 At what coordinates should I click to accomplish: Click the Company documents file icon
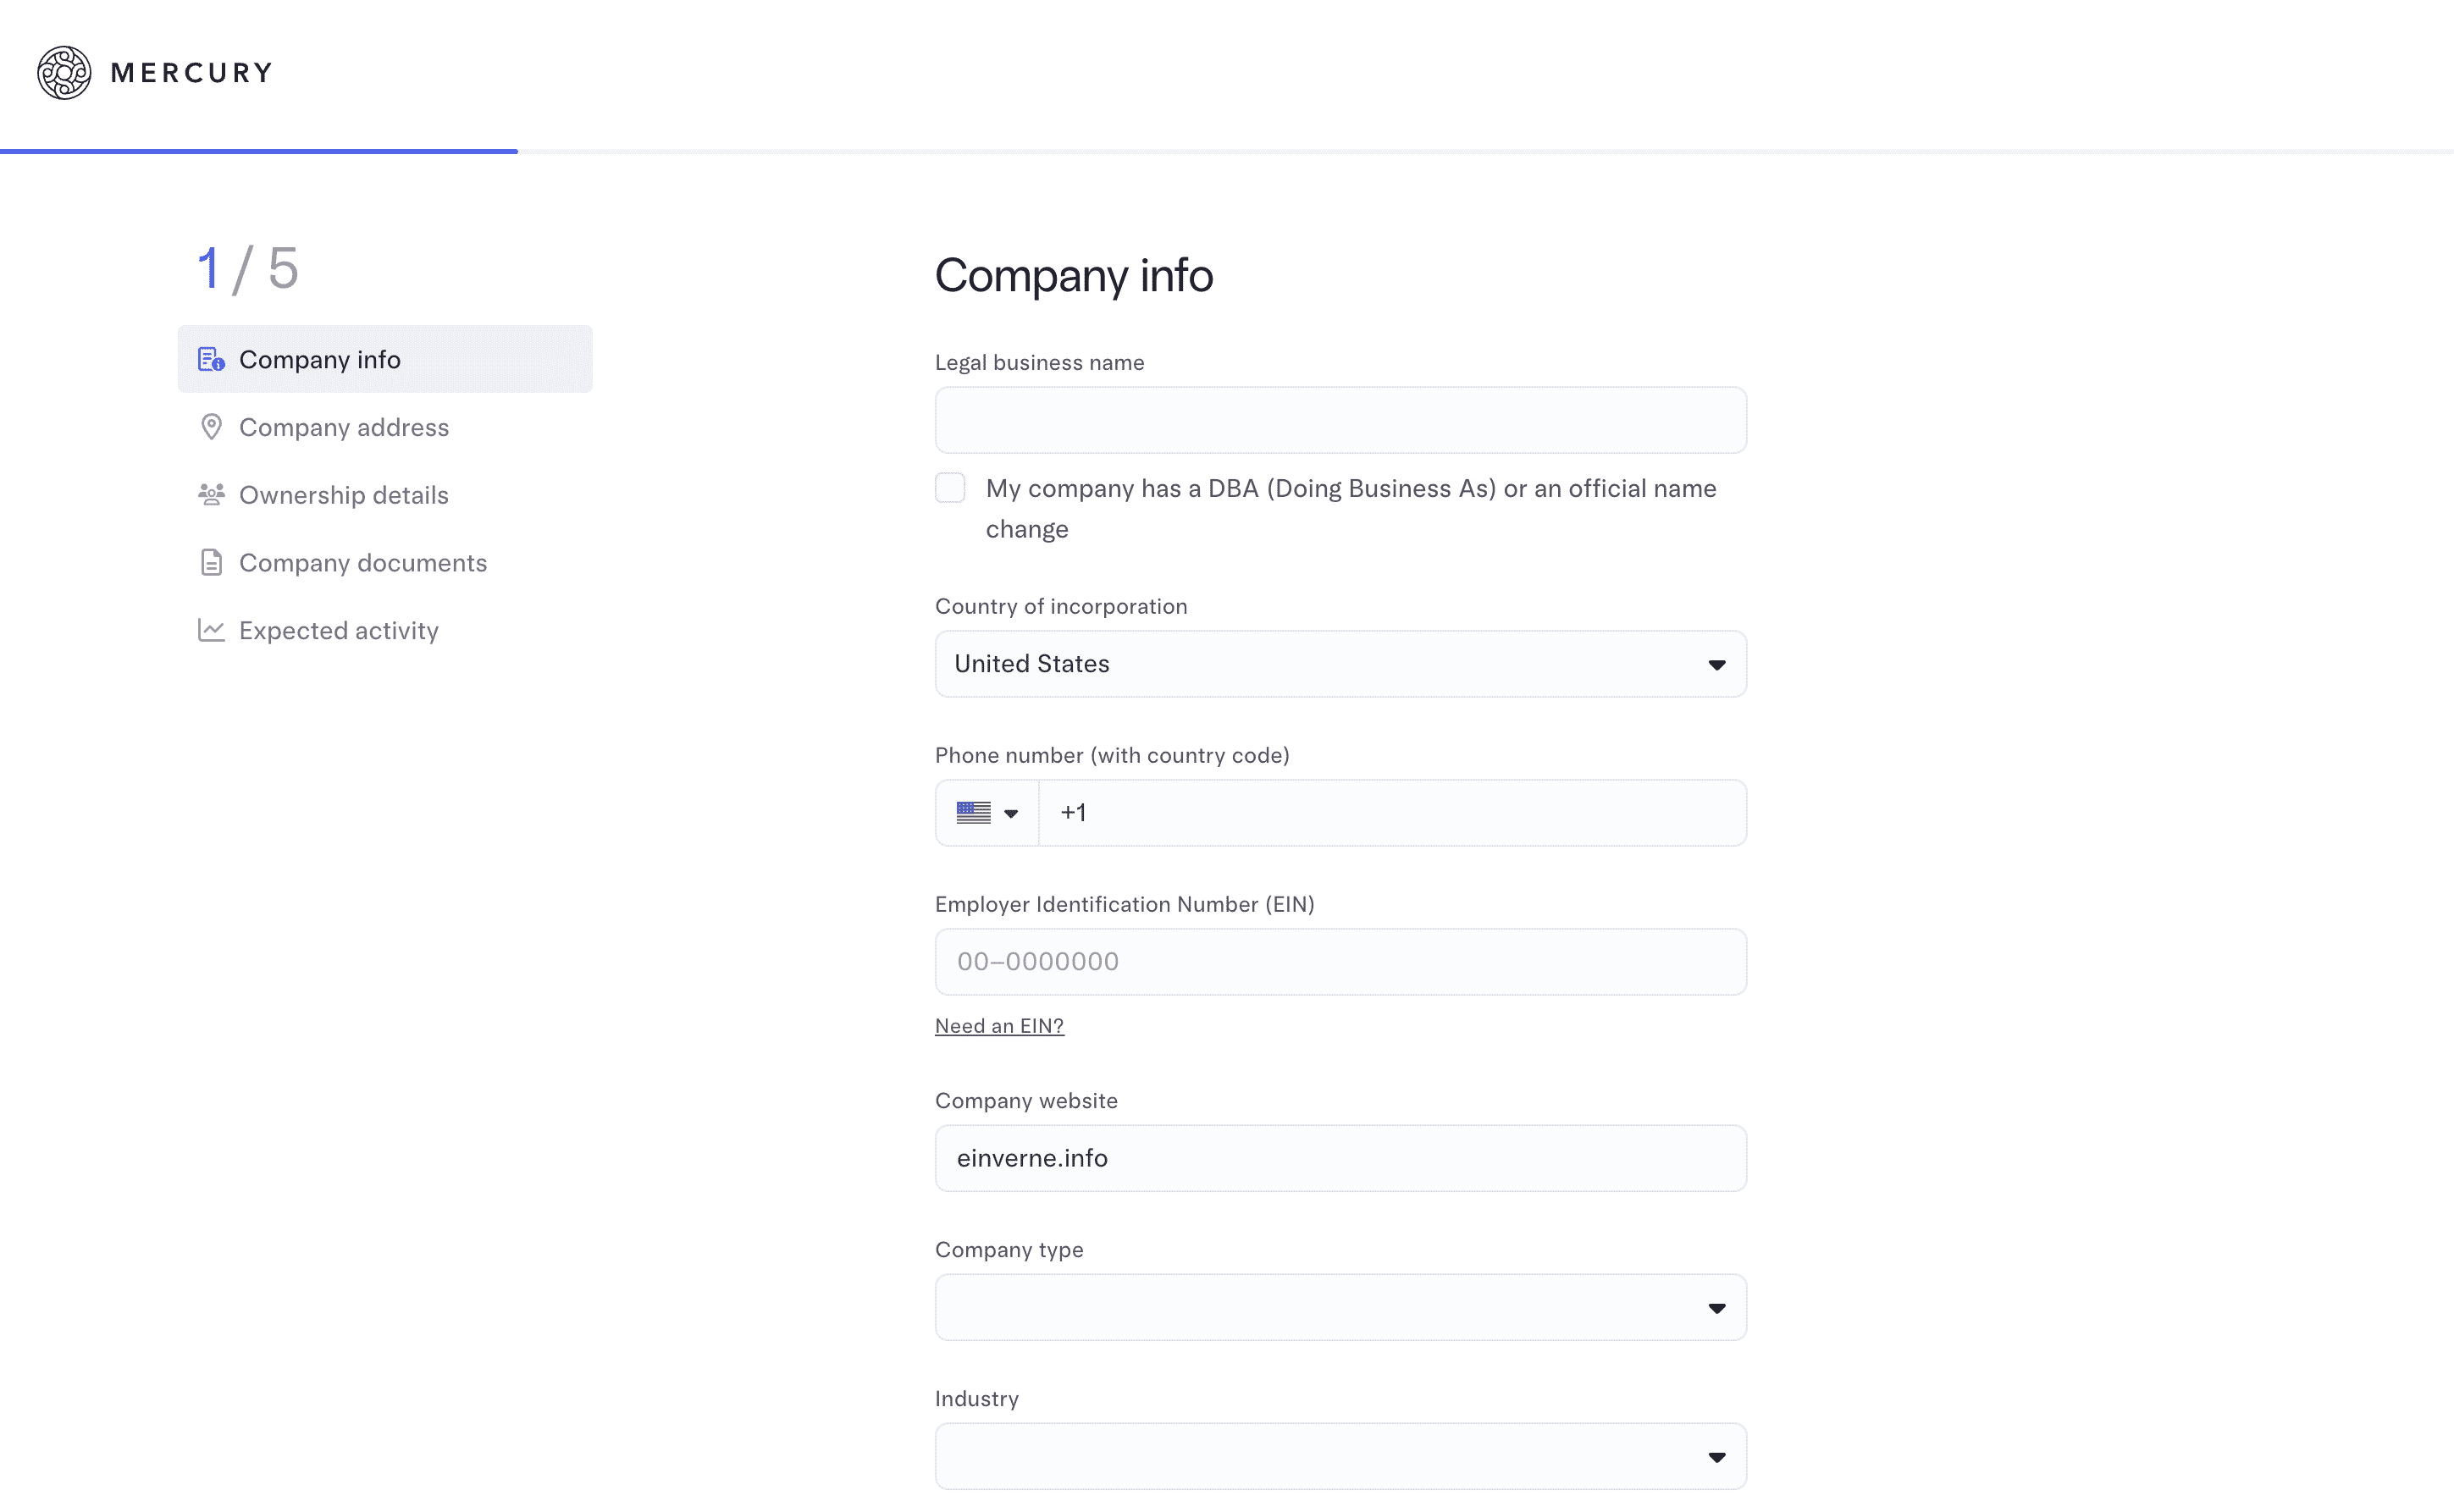click(x=211, y=562)
